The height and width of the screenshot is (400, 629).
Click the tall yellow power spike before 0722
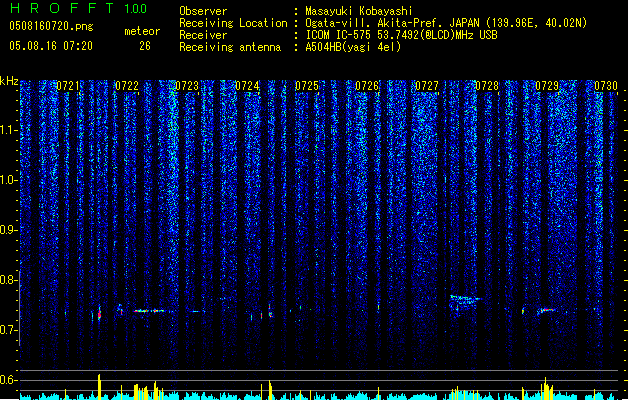(99, 386)
